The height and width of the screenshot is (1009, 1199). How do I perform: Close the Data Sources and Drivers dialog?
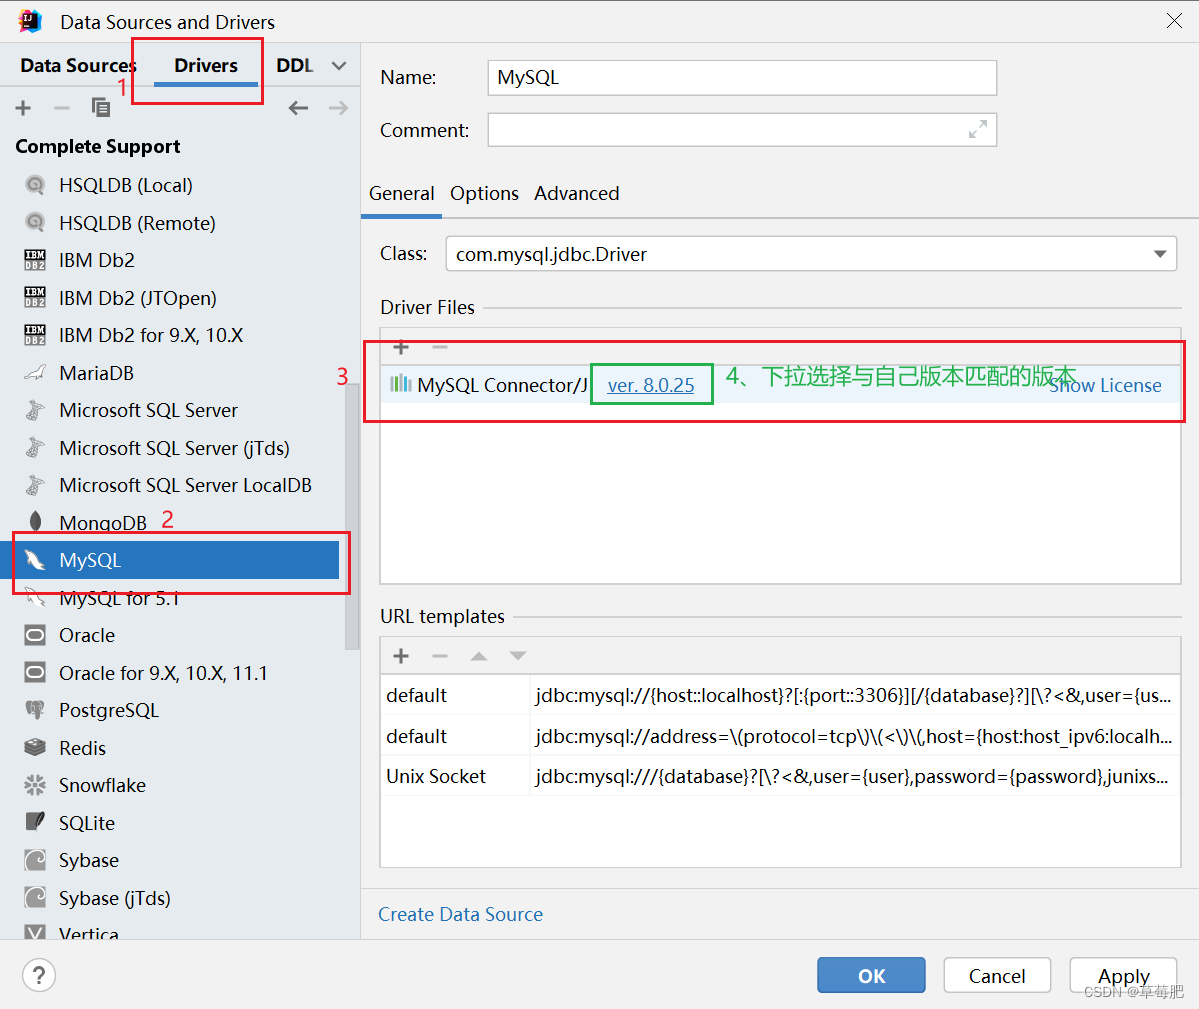click(1174, 21)
